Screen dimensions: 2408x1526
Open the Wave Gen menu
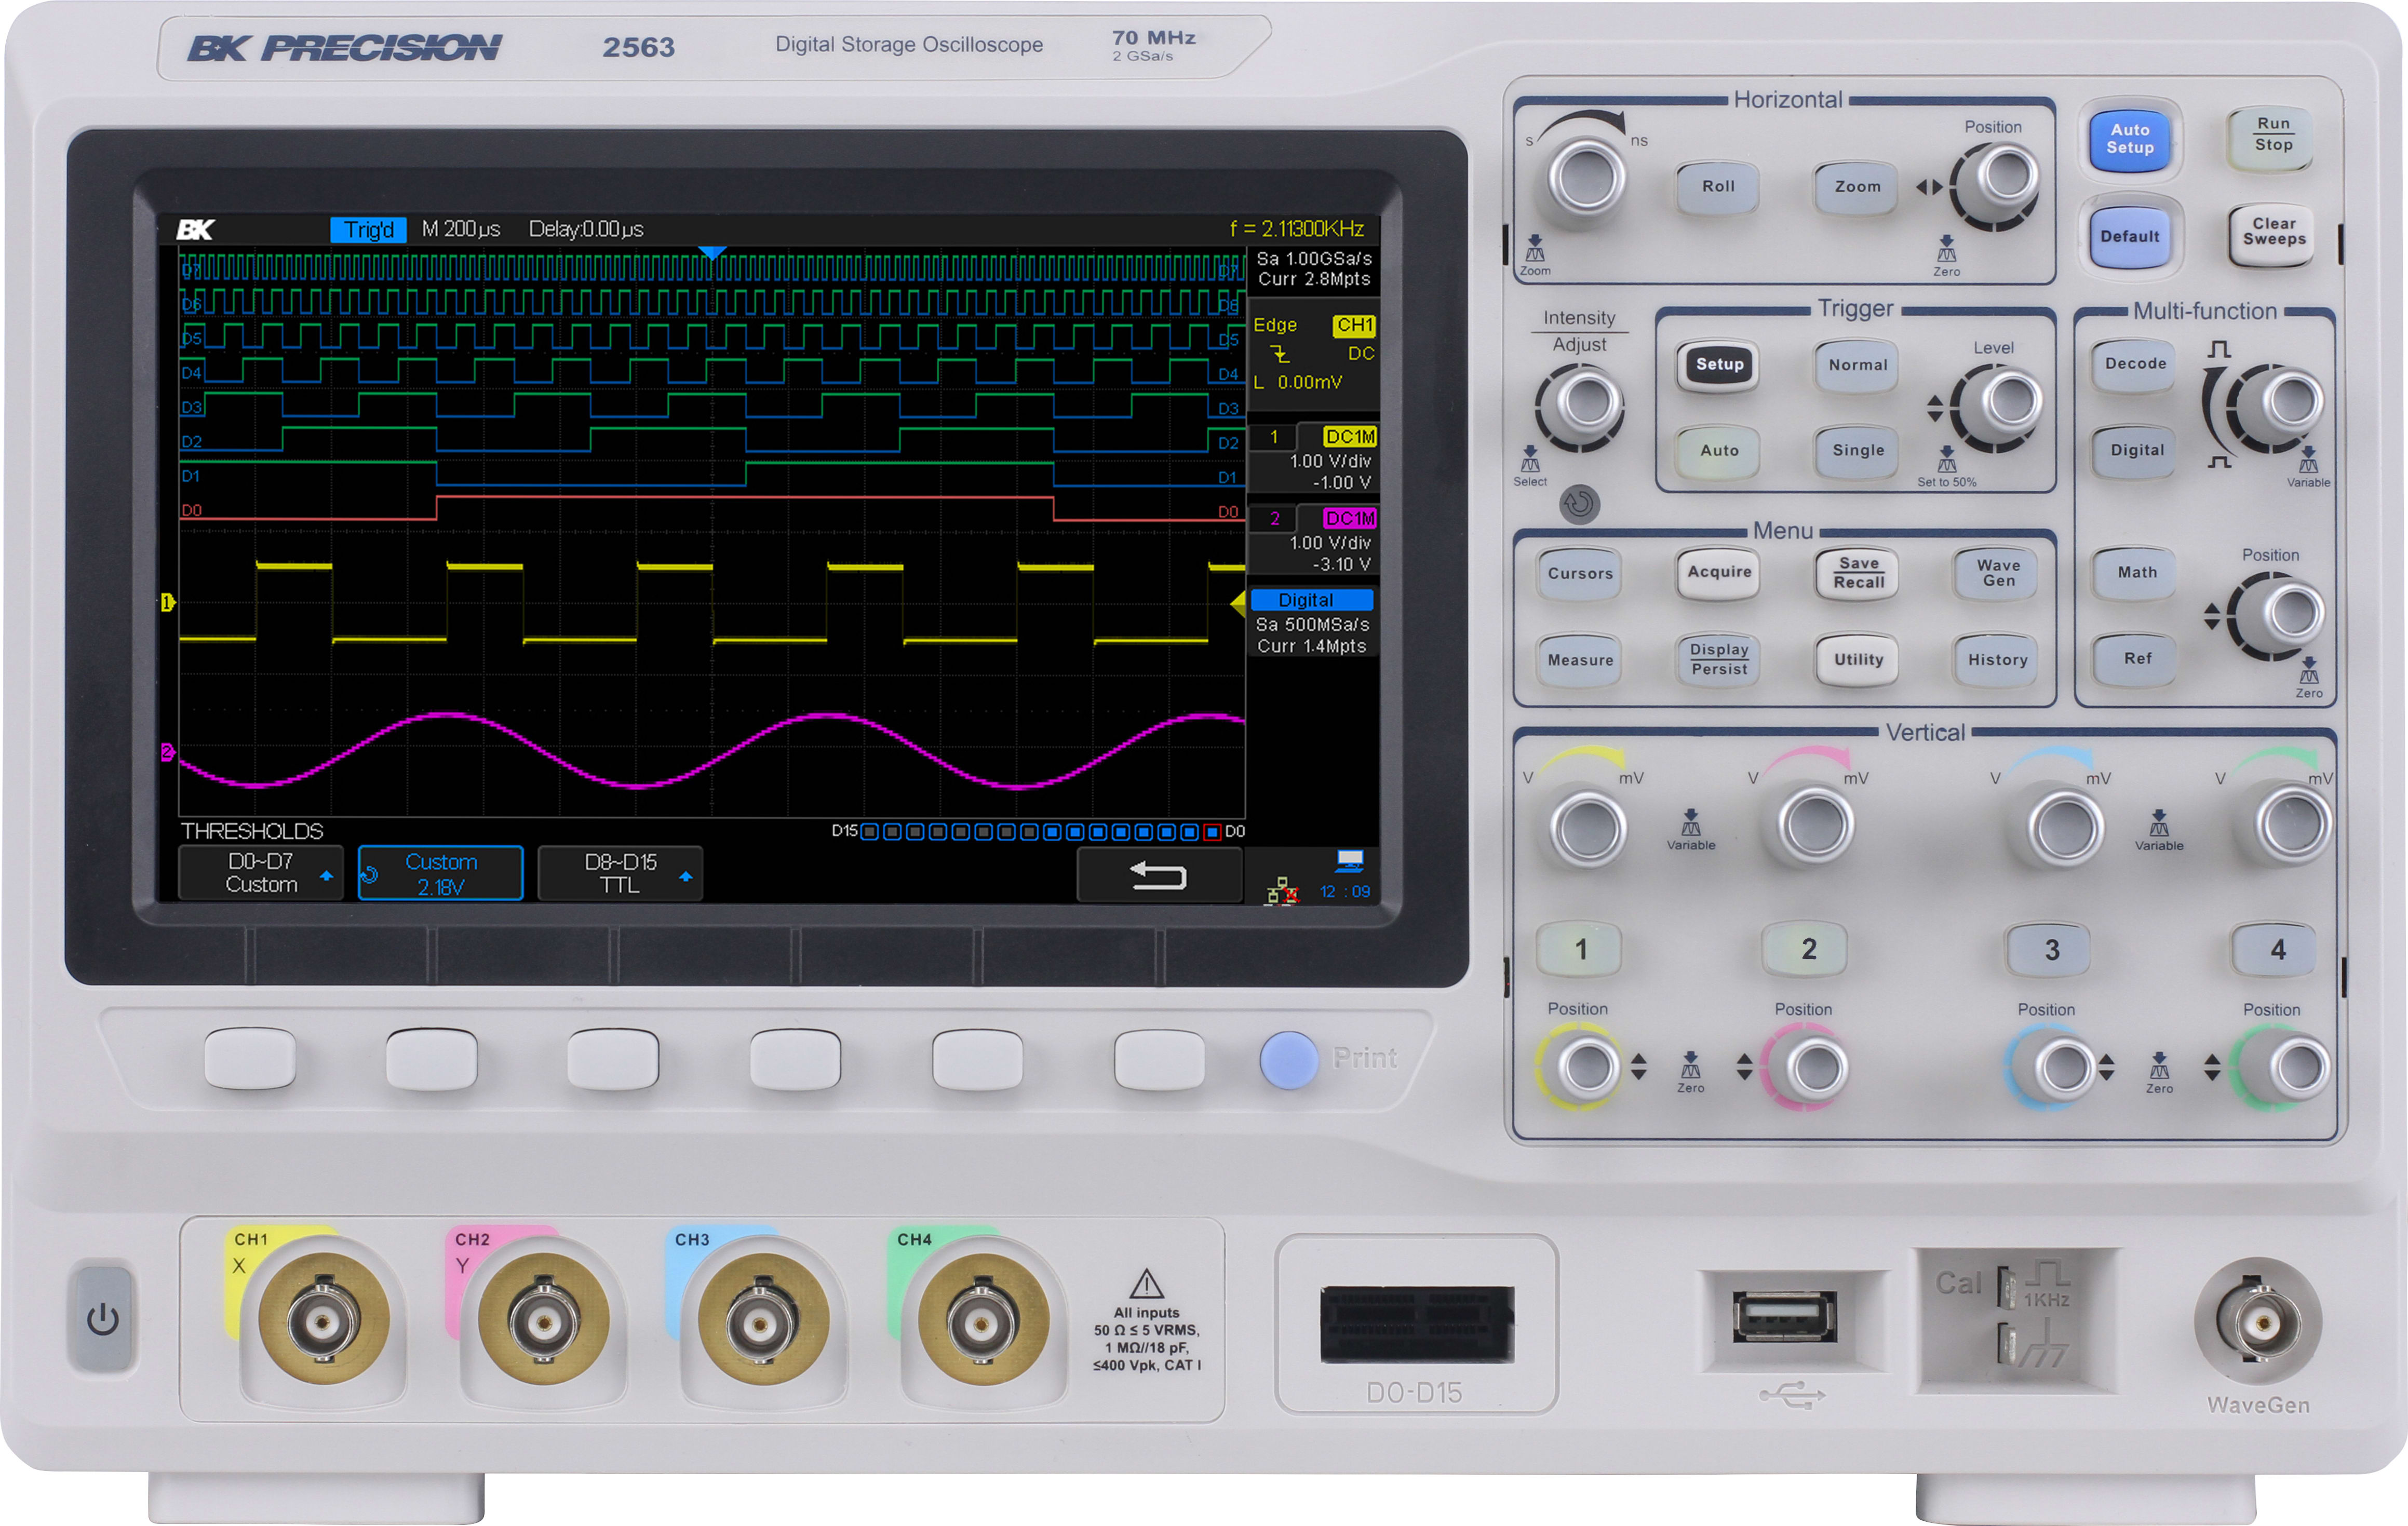click(x=1995, y=574)
